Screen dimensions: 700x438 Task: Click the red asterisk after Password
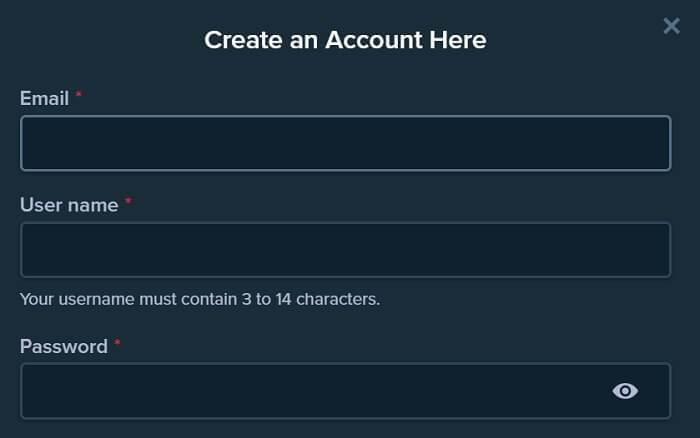[x=117, y=342]
